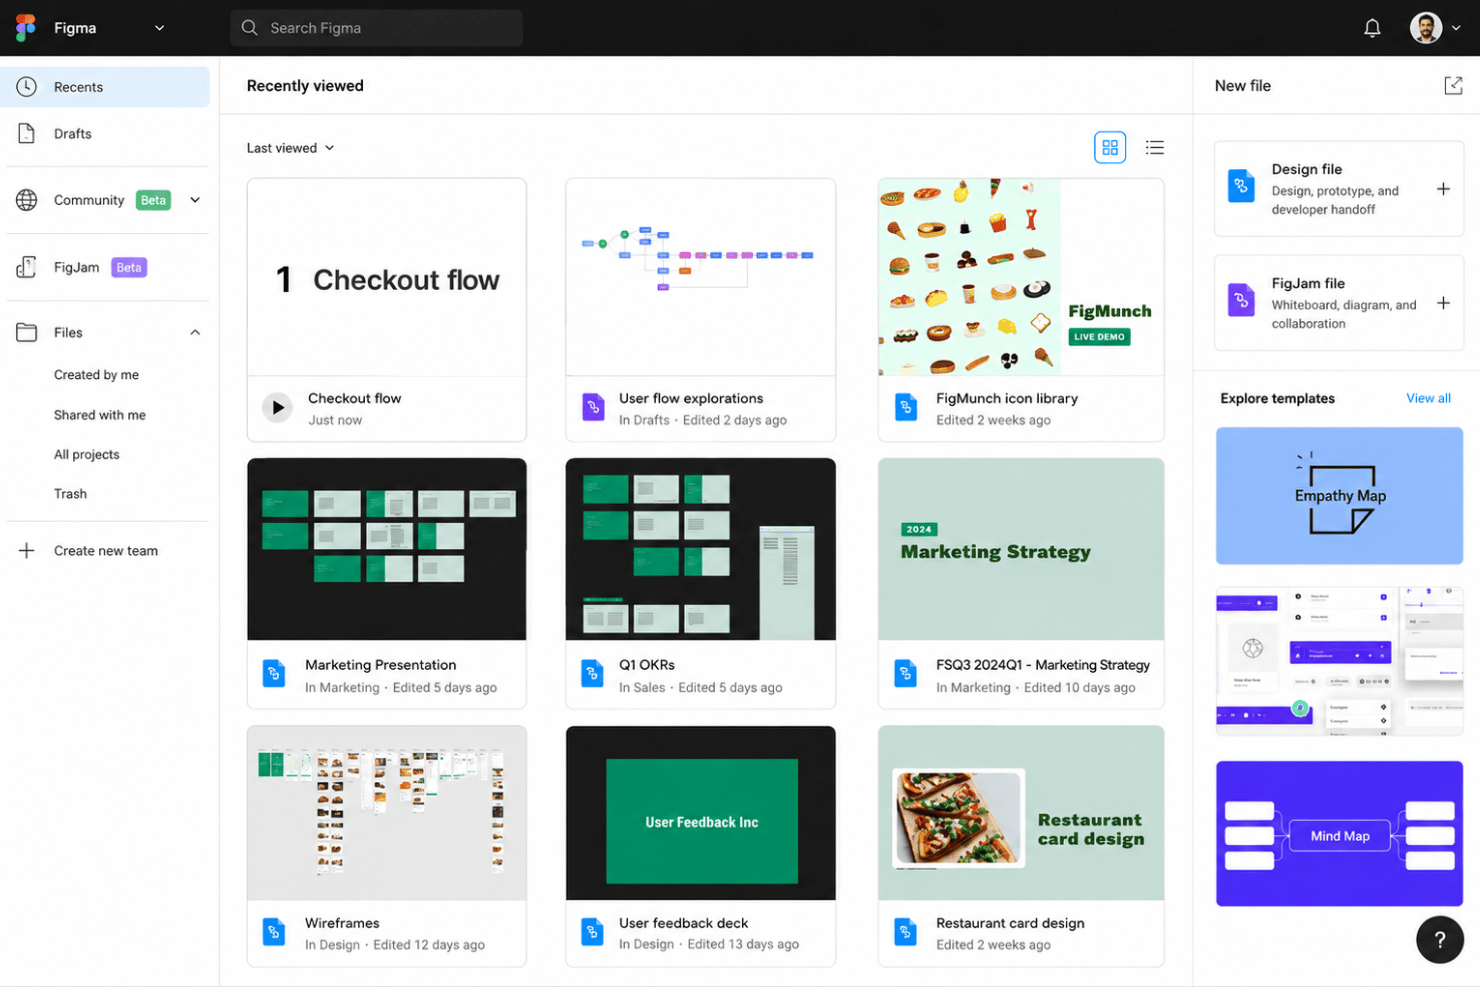Play the Checkout flow prototype
This screenshot has width=1480, height=987.
click(x=278, y=407)
